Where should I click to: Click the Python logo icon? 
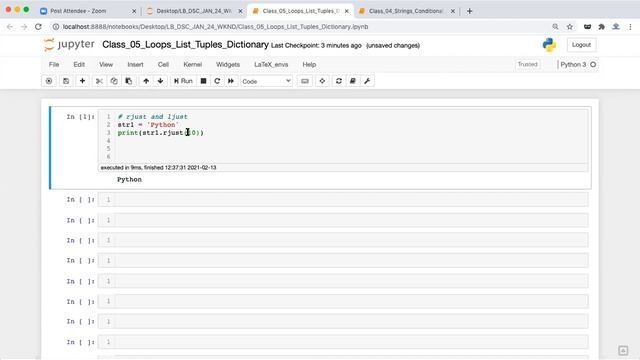click(x=549, y=45)
